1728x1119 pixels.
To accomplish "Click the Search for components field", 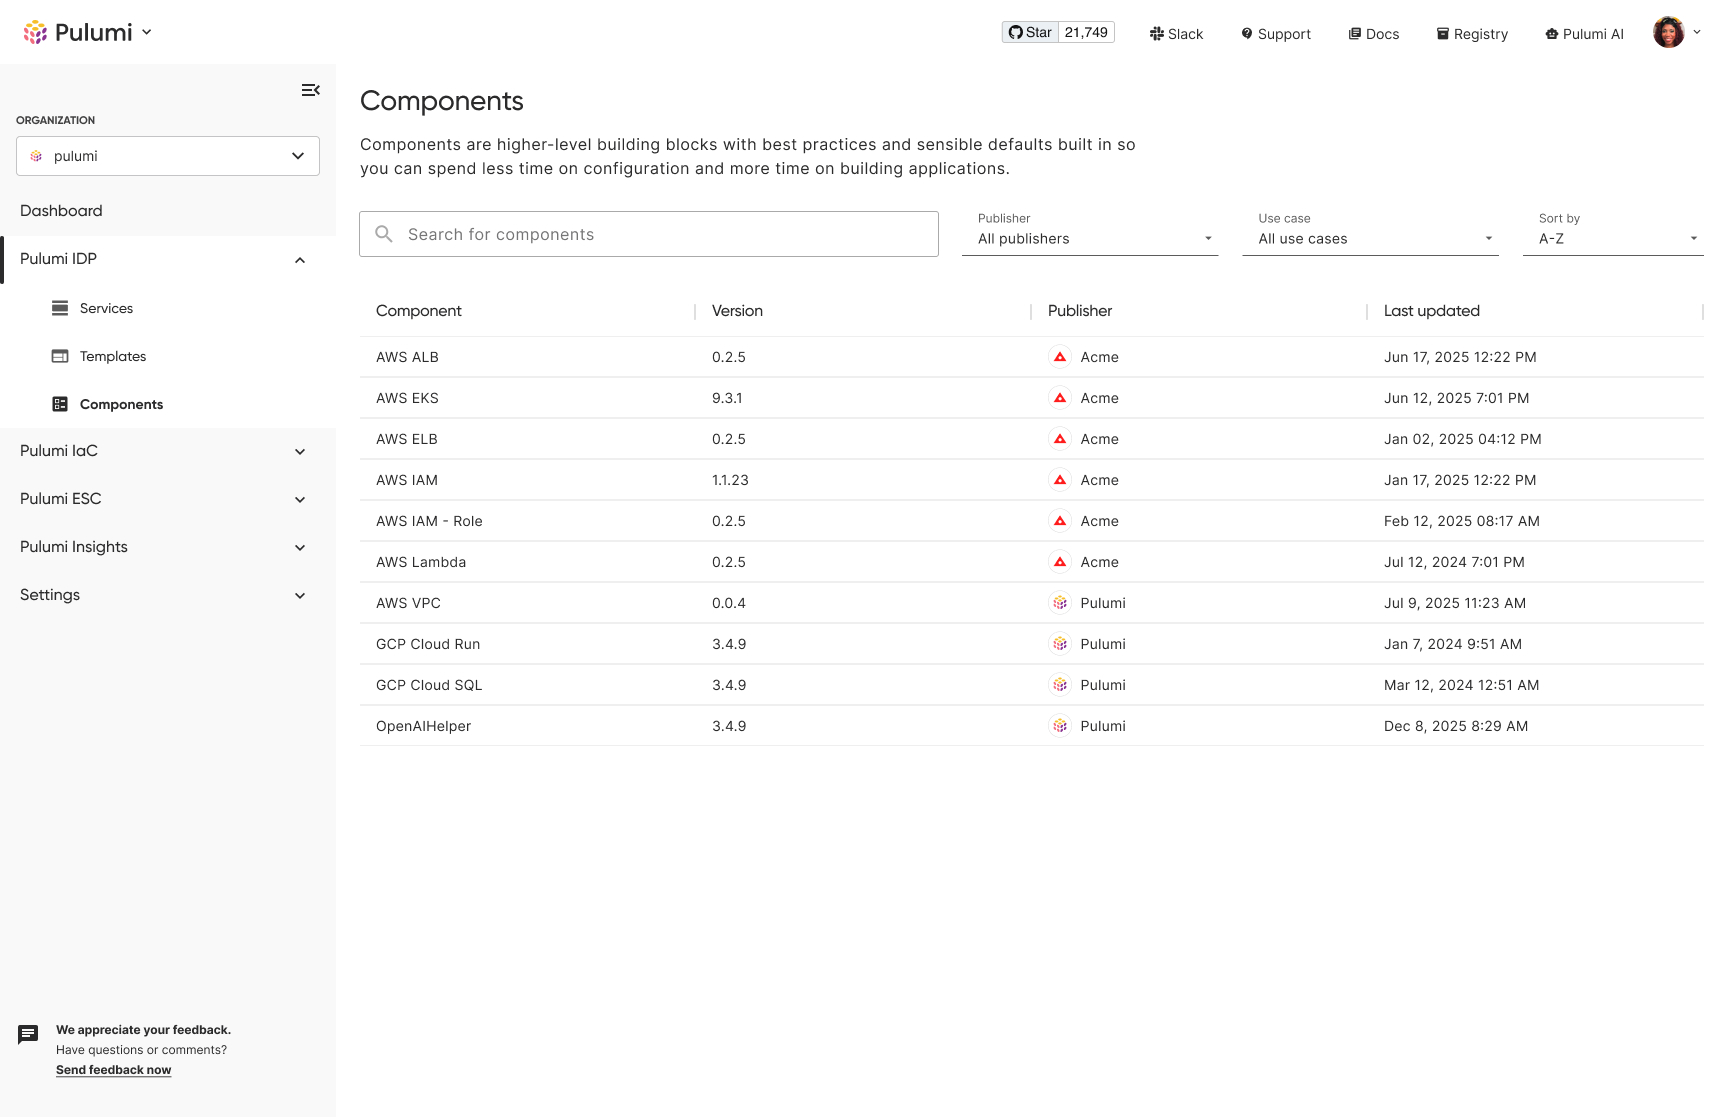I will pos(649,234).
